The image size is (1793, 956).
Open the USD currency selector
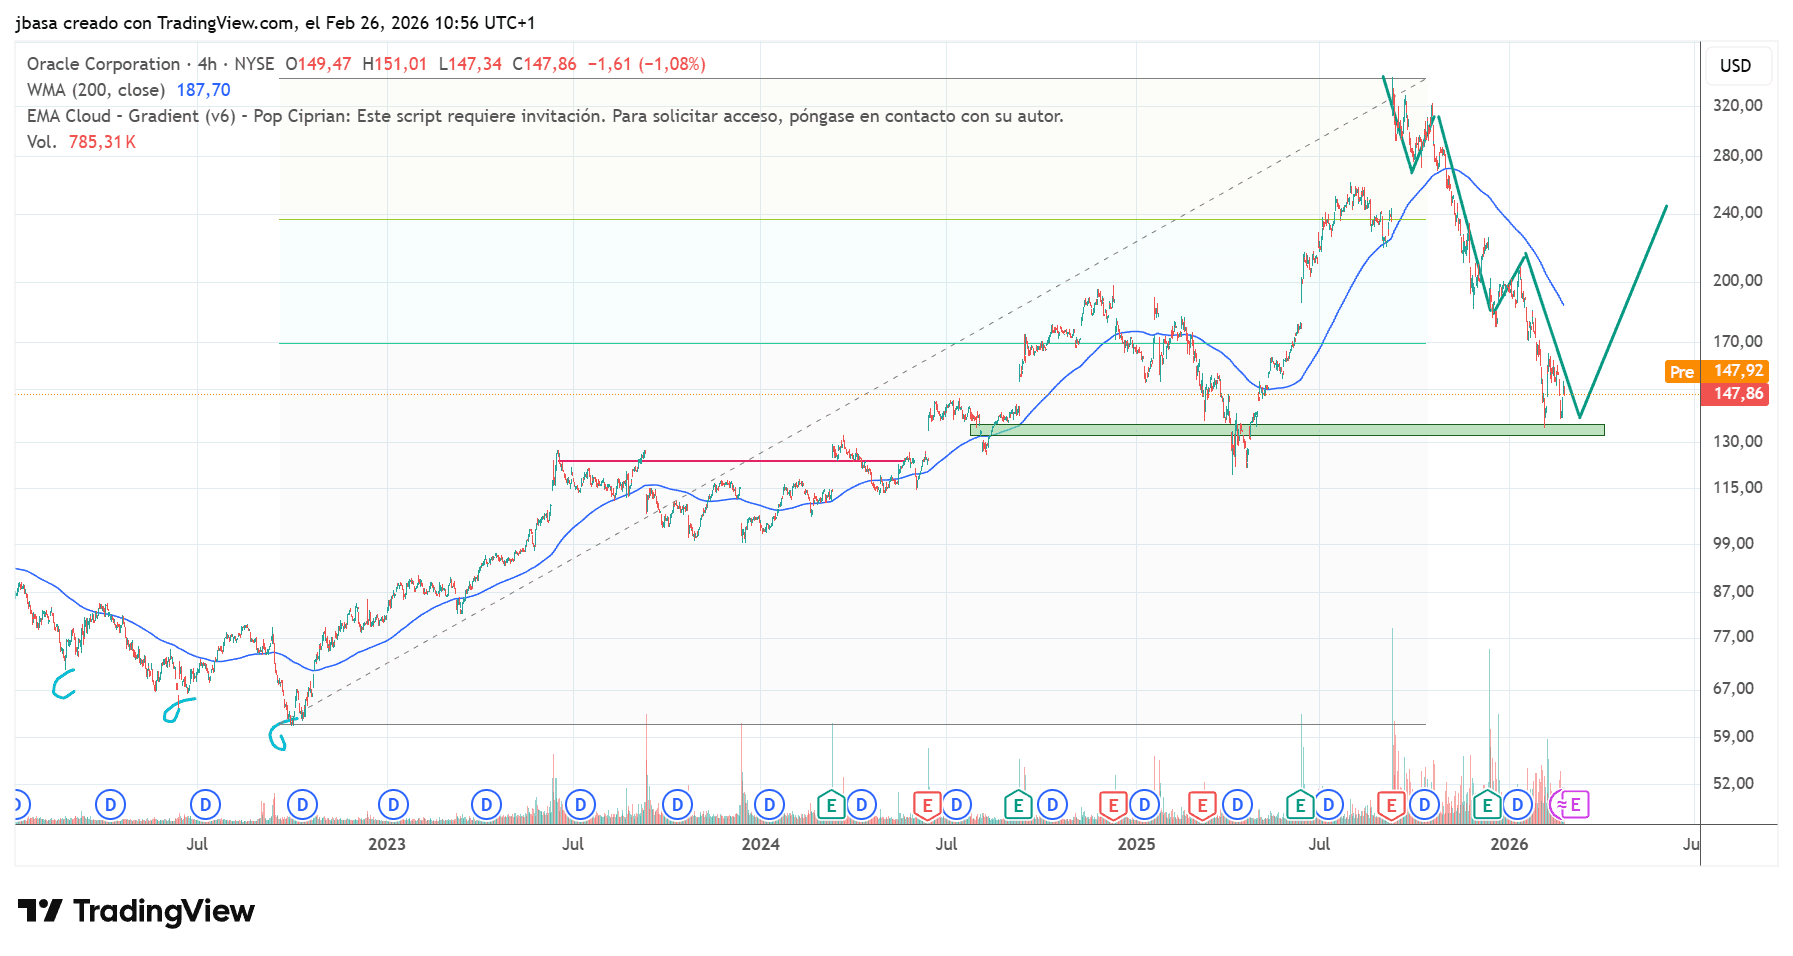(x=1735, y=66)
